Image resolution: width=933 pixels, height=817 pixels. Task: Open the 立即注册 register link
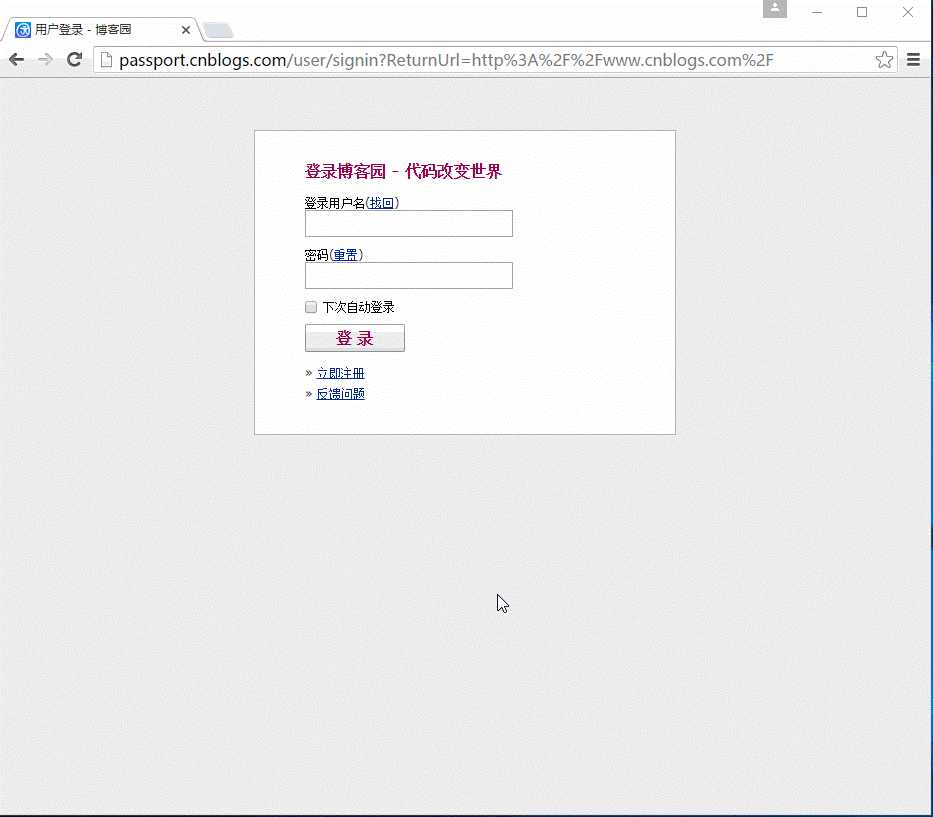point(340,373)
